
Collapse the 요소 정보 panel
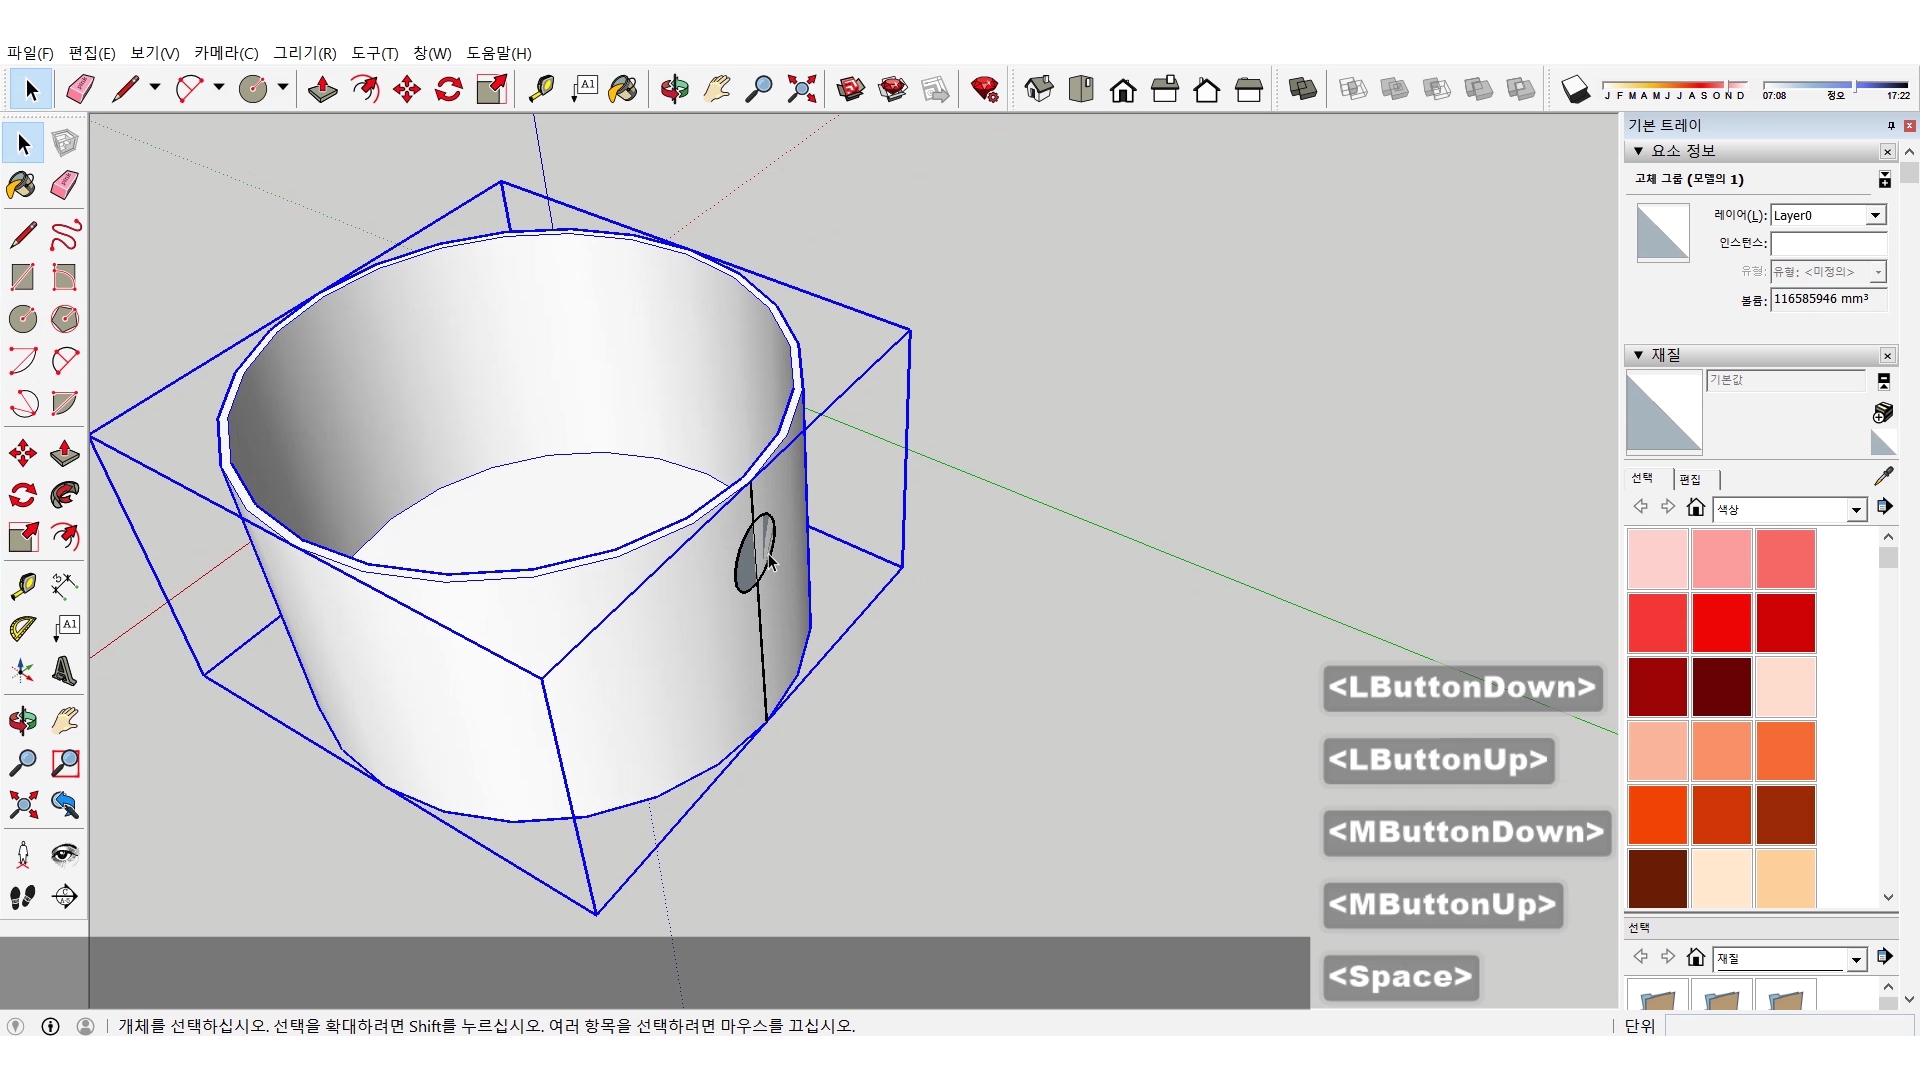1638,151
